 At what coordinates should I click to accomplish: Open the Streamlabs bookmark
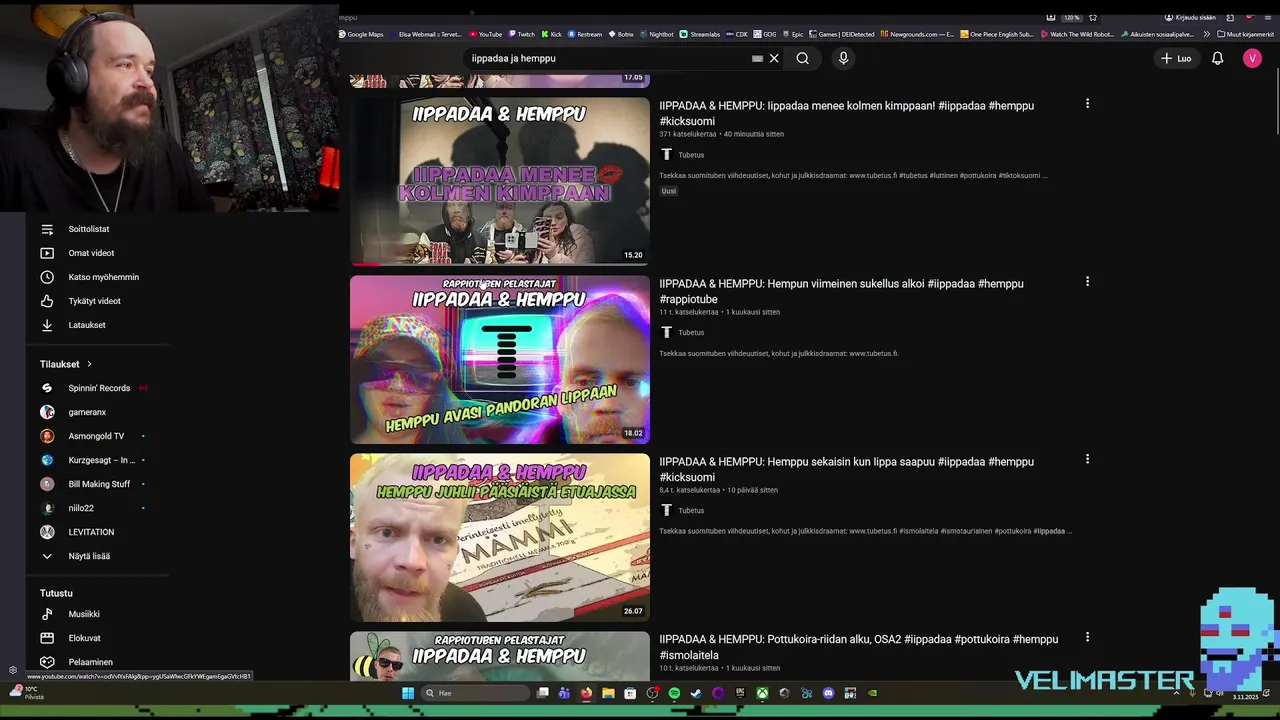pyautogui.click(x=700, y=34)
